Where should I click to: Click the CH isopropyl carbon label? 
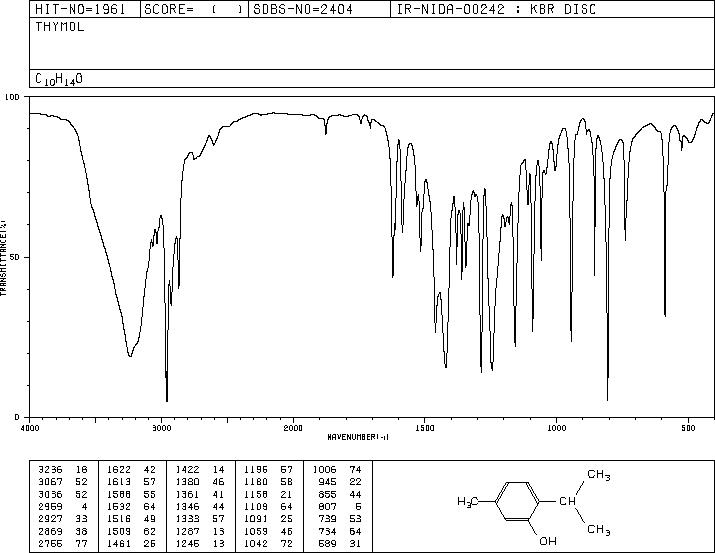tap(567, 501)
